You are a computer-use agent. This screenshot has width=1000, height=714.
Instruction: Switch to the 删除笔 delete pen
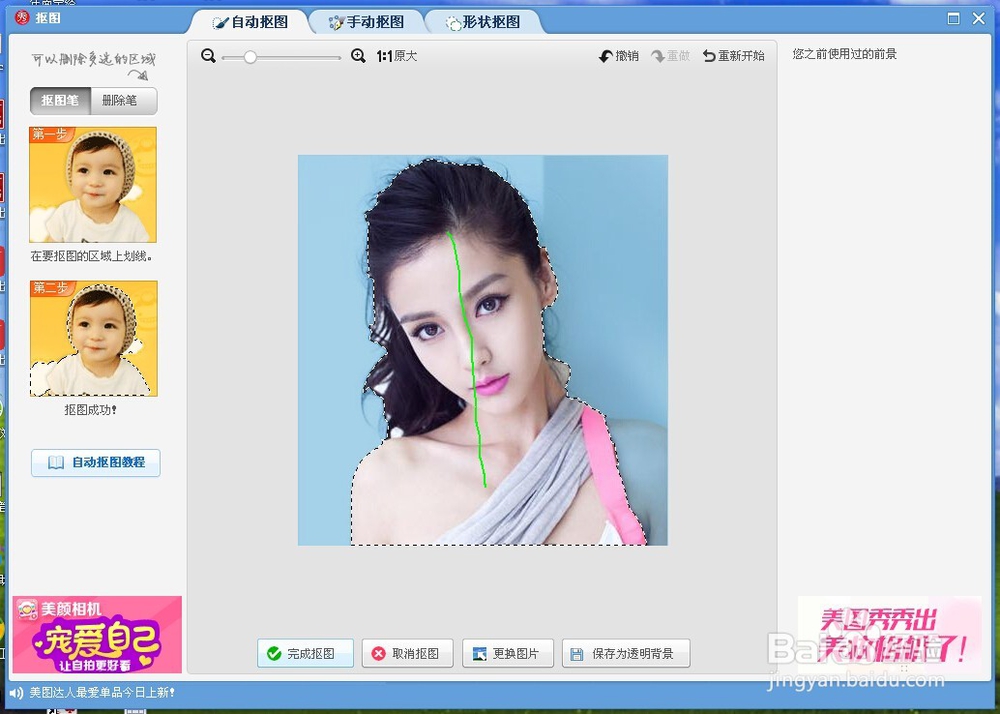click(122, 100)
